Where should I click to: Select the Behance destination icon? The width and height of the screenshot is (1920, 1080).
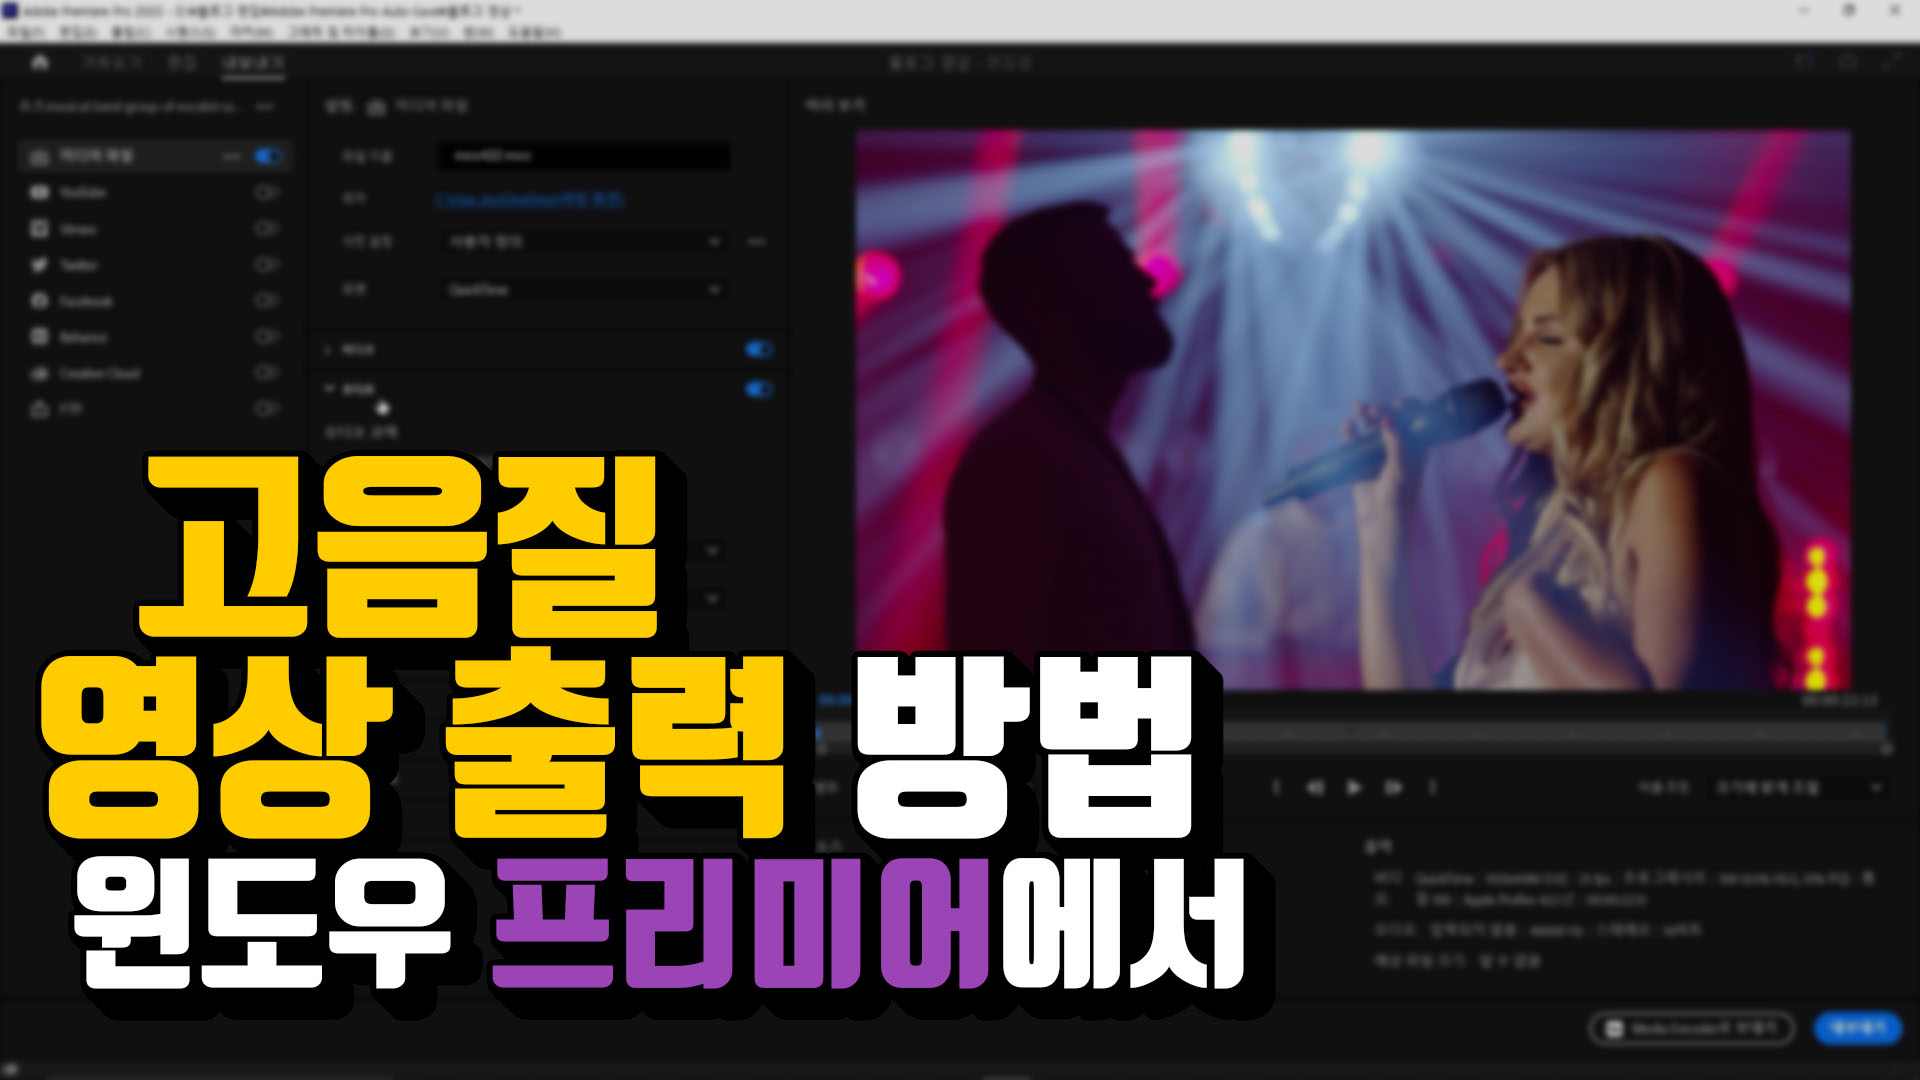[x=39, y=337]
